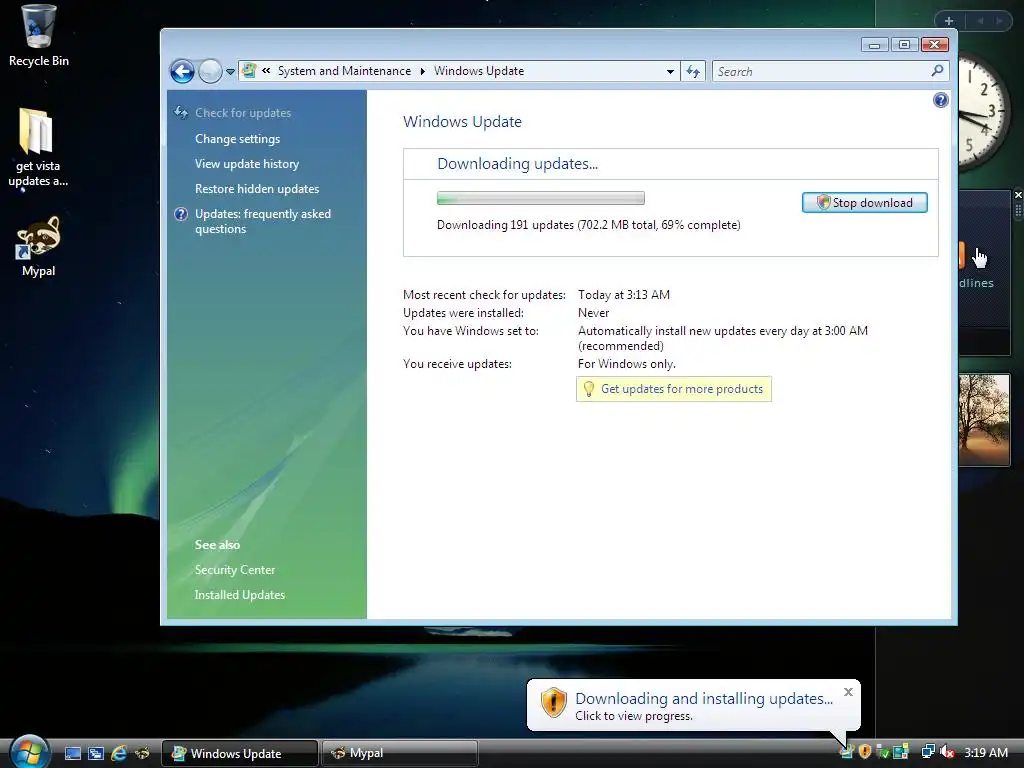
Task: Open View update history
Action: tap(247, 164)
